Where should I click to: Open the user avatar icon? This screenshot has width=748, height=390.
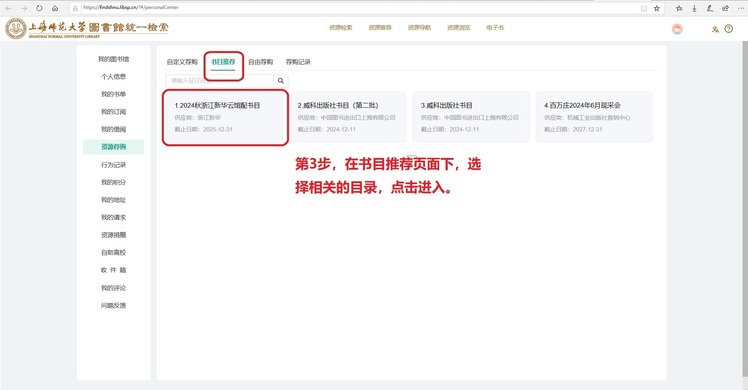point(677,29)
